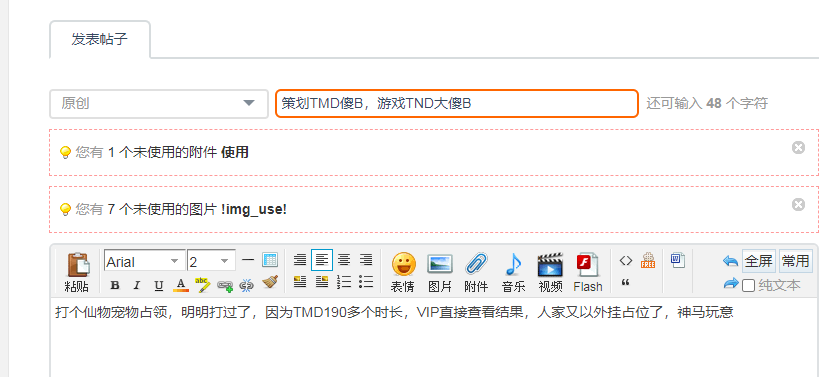Image resolution: width=826 pixels, height=377 pixels.
Task: Click the 还可输入 48 个字符 counter text
Action: click(707, 103)
